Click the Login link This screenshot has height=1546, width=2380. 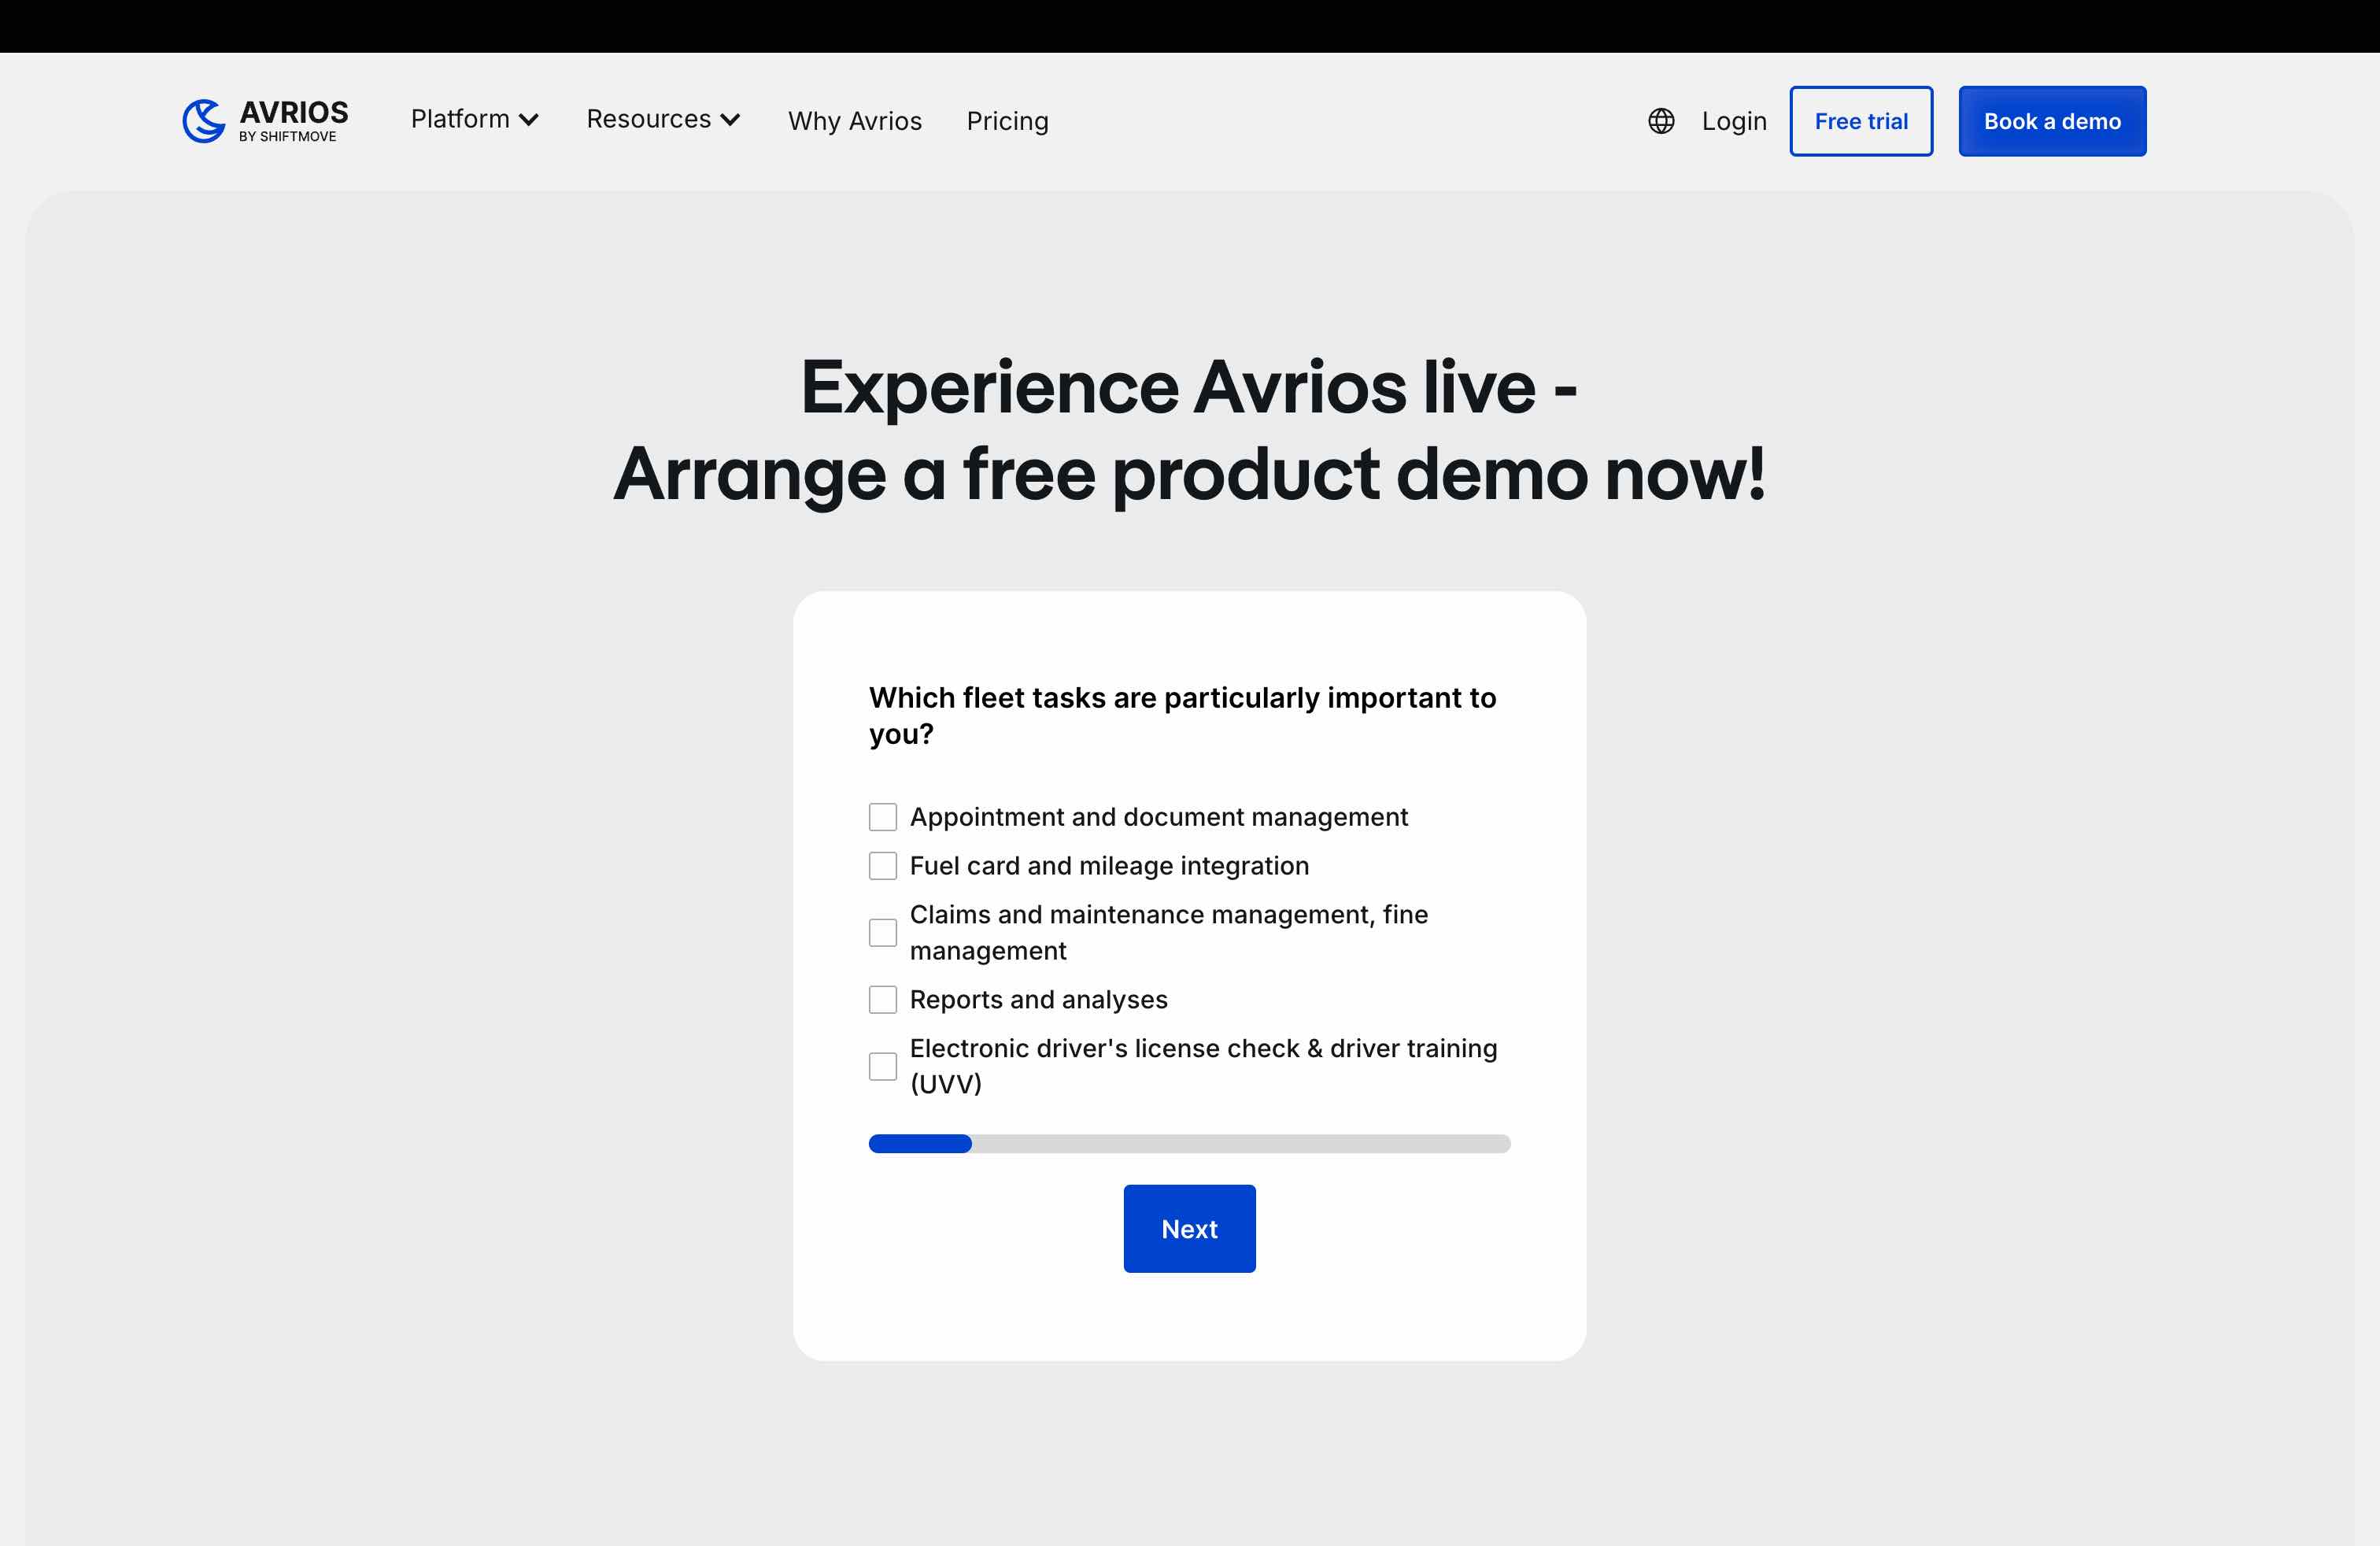(x=1733, y=120)
